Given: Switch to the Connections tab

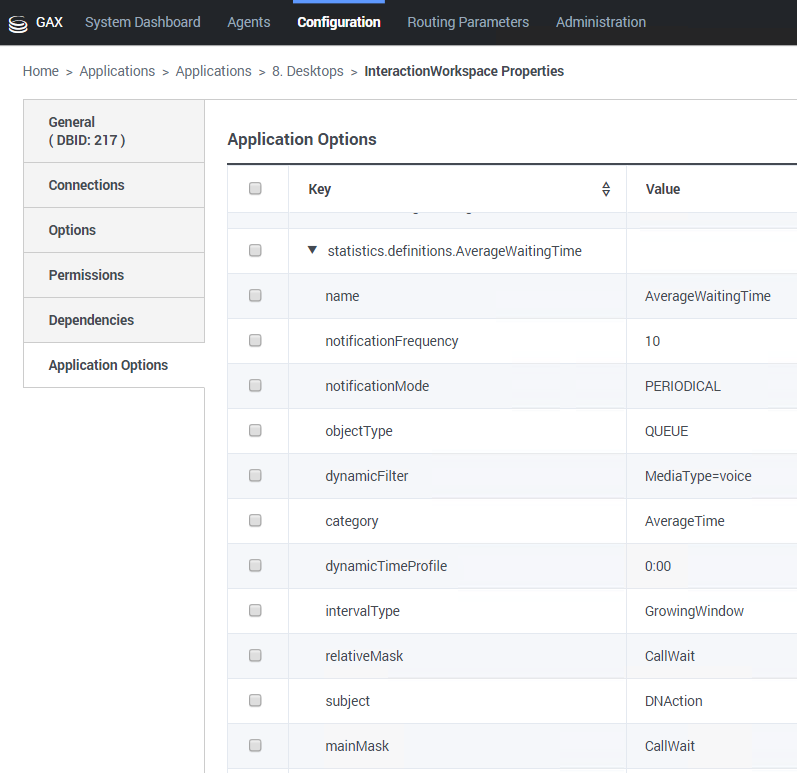Looking at the screenshot, I should tap(87, 185).
